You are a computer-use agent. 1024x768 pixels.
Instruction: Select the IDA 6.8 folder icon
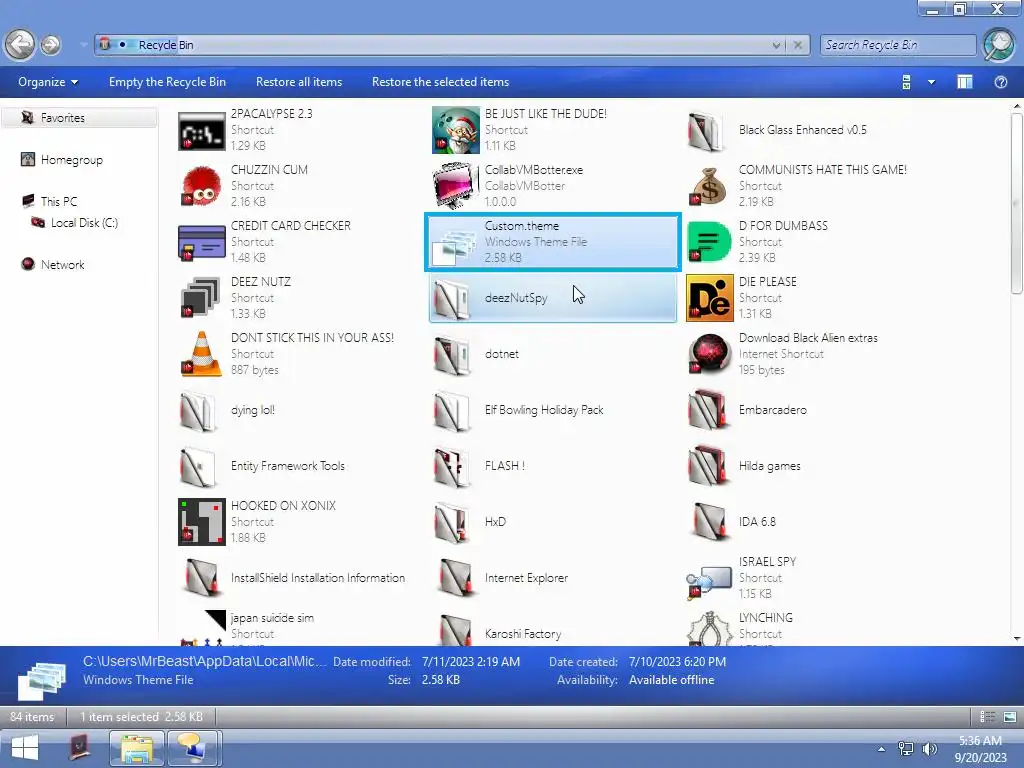point(710,522)
